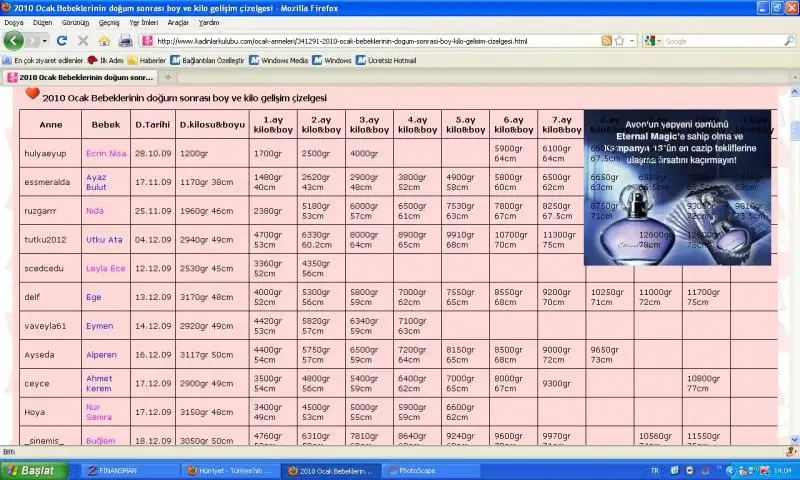Screen dimensions: 800x480
Task: Open the Leyla Ece baby link
Action: (x=106, y=268)
